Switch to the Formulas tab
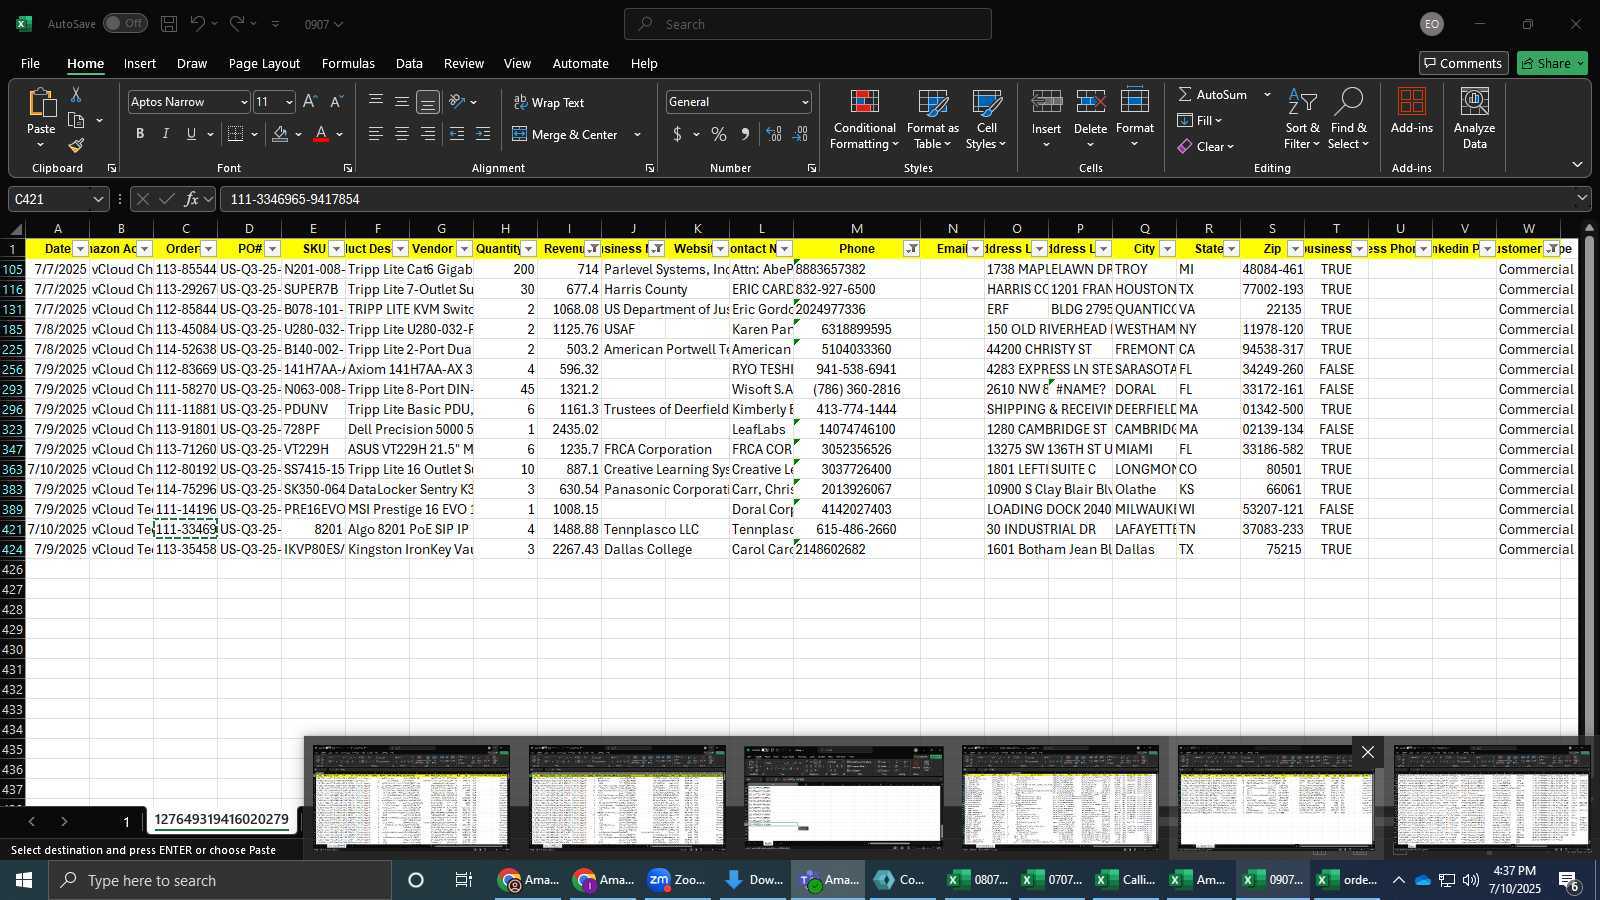 point(348,63)
